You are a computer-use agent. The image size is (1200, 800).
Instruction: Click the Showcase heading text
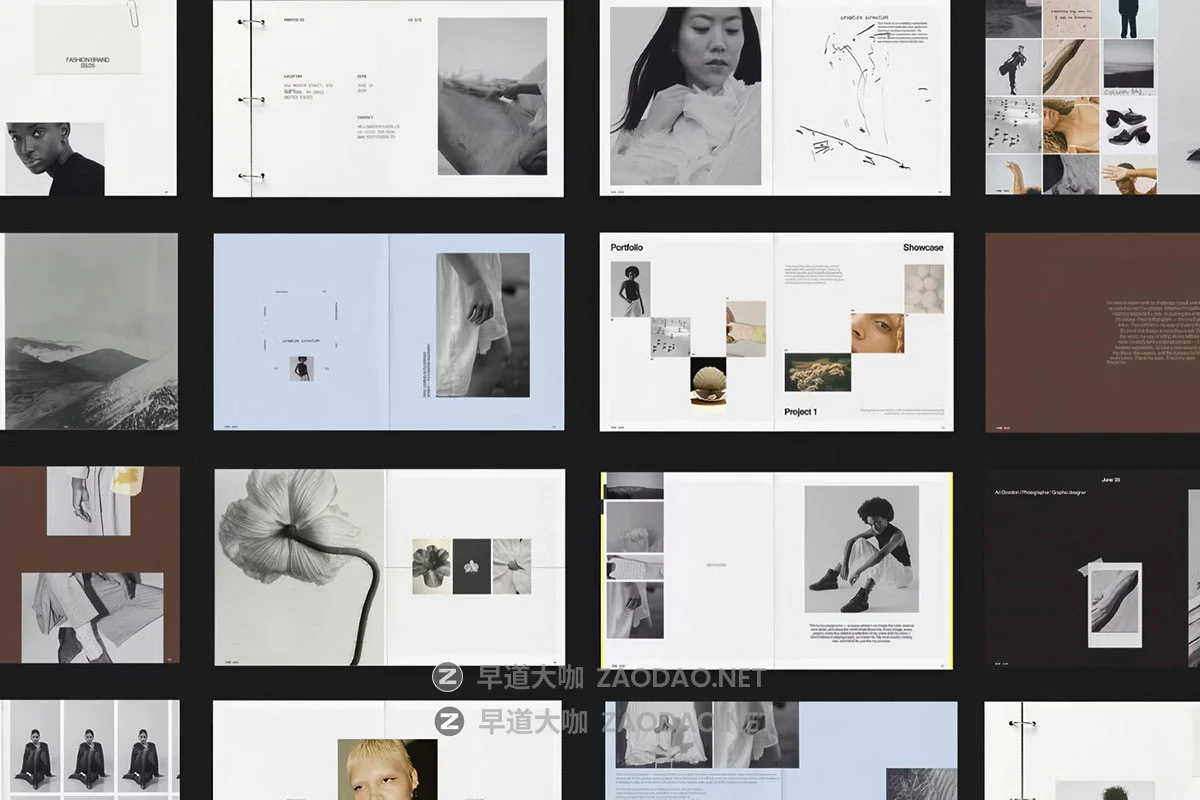tap(922, 247)
